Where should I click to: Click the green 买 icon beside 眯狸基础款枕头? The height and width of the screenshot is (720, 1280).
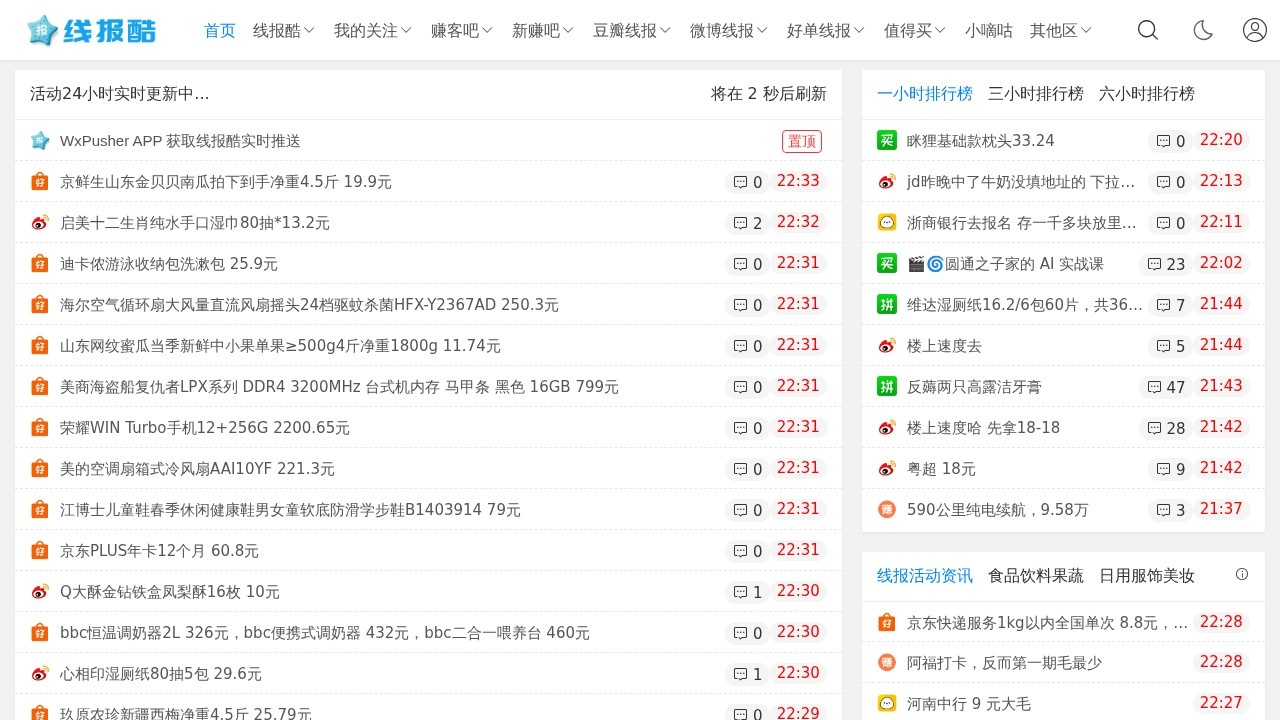coord(887,140)
